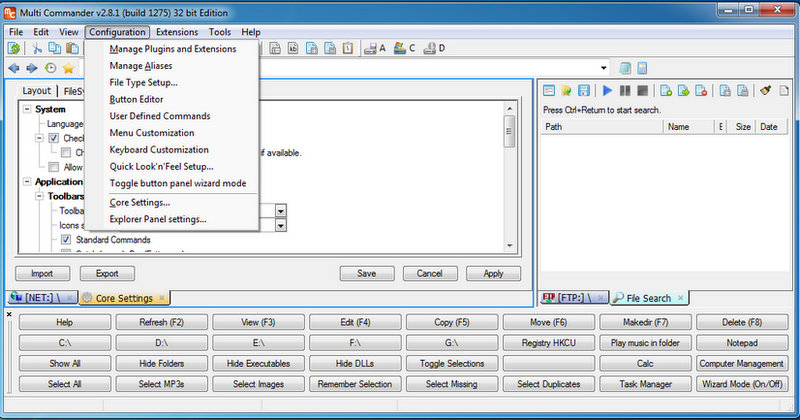This screenshot has width=800, height=420.
Task: Click the save floppy icon in File Search
Action: [584, 91]
